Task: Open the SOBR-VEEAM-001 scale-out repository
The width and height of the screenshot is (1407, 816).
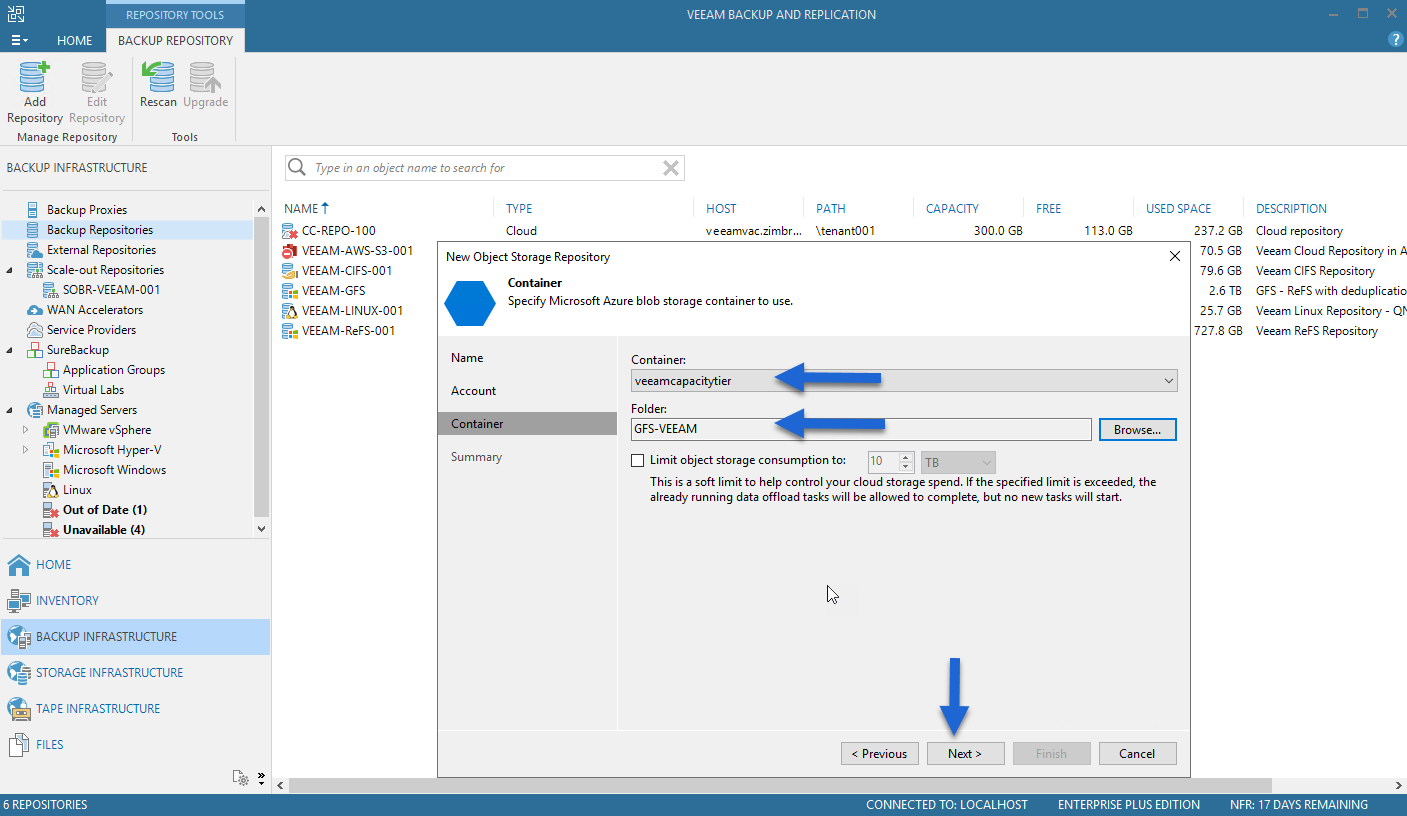Action: point(111,290)
